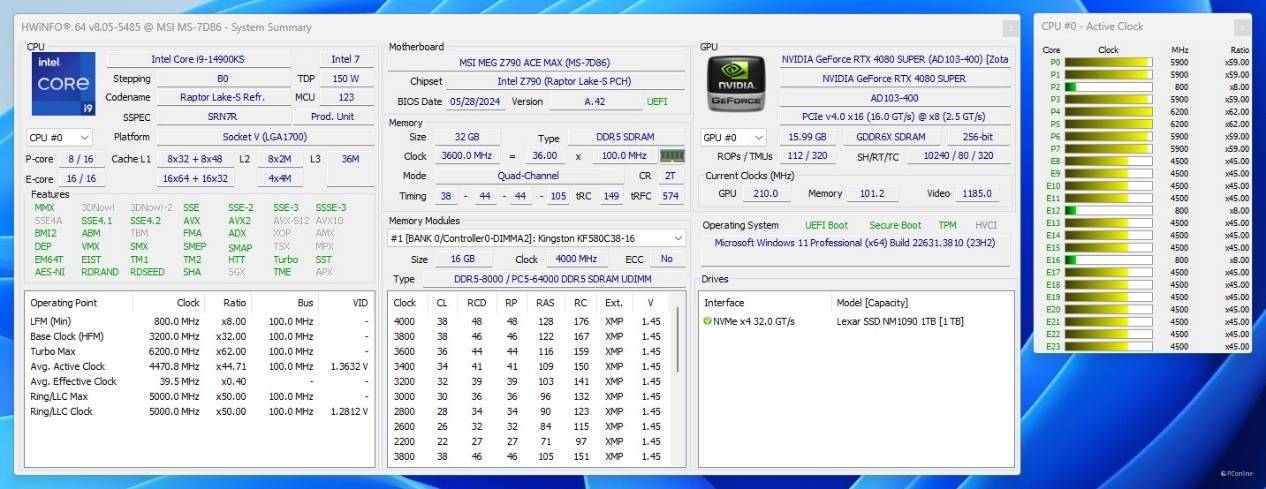Screen dimensions: 1266x489
Task: Select the Lexar SSD NM1090 1TB drive entry
Action: pyautogui.click(x=858, y=321)
